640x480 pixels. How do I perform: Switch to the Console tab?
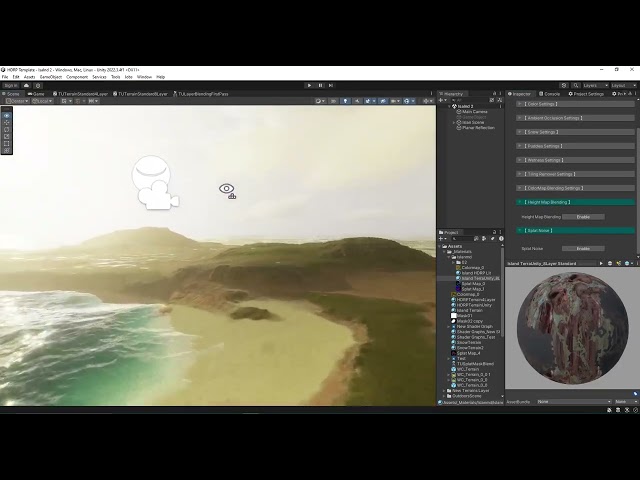pyautogui.click(x=549, y=94)
